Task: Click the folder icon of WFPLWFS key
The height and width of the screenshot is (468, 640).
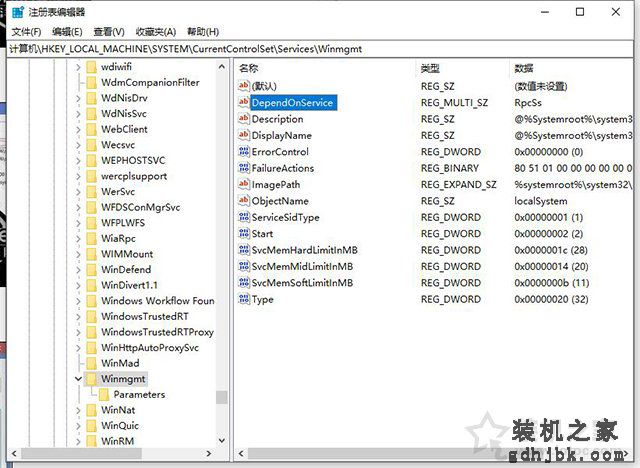Action: tap(91, 223)
